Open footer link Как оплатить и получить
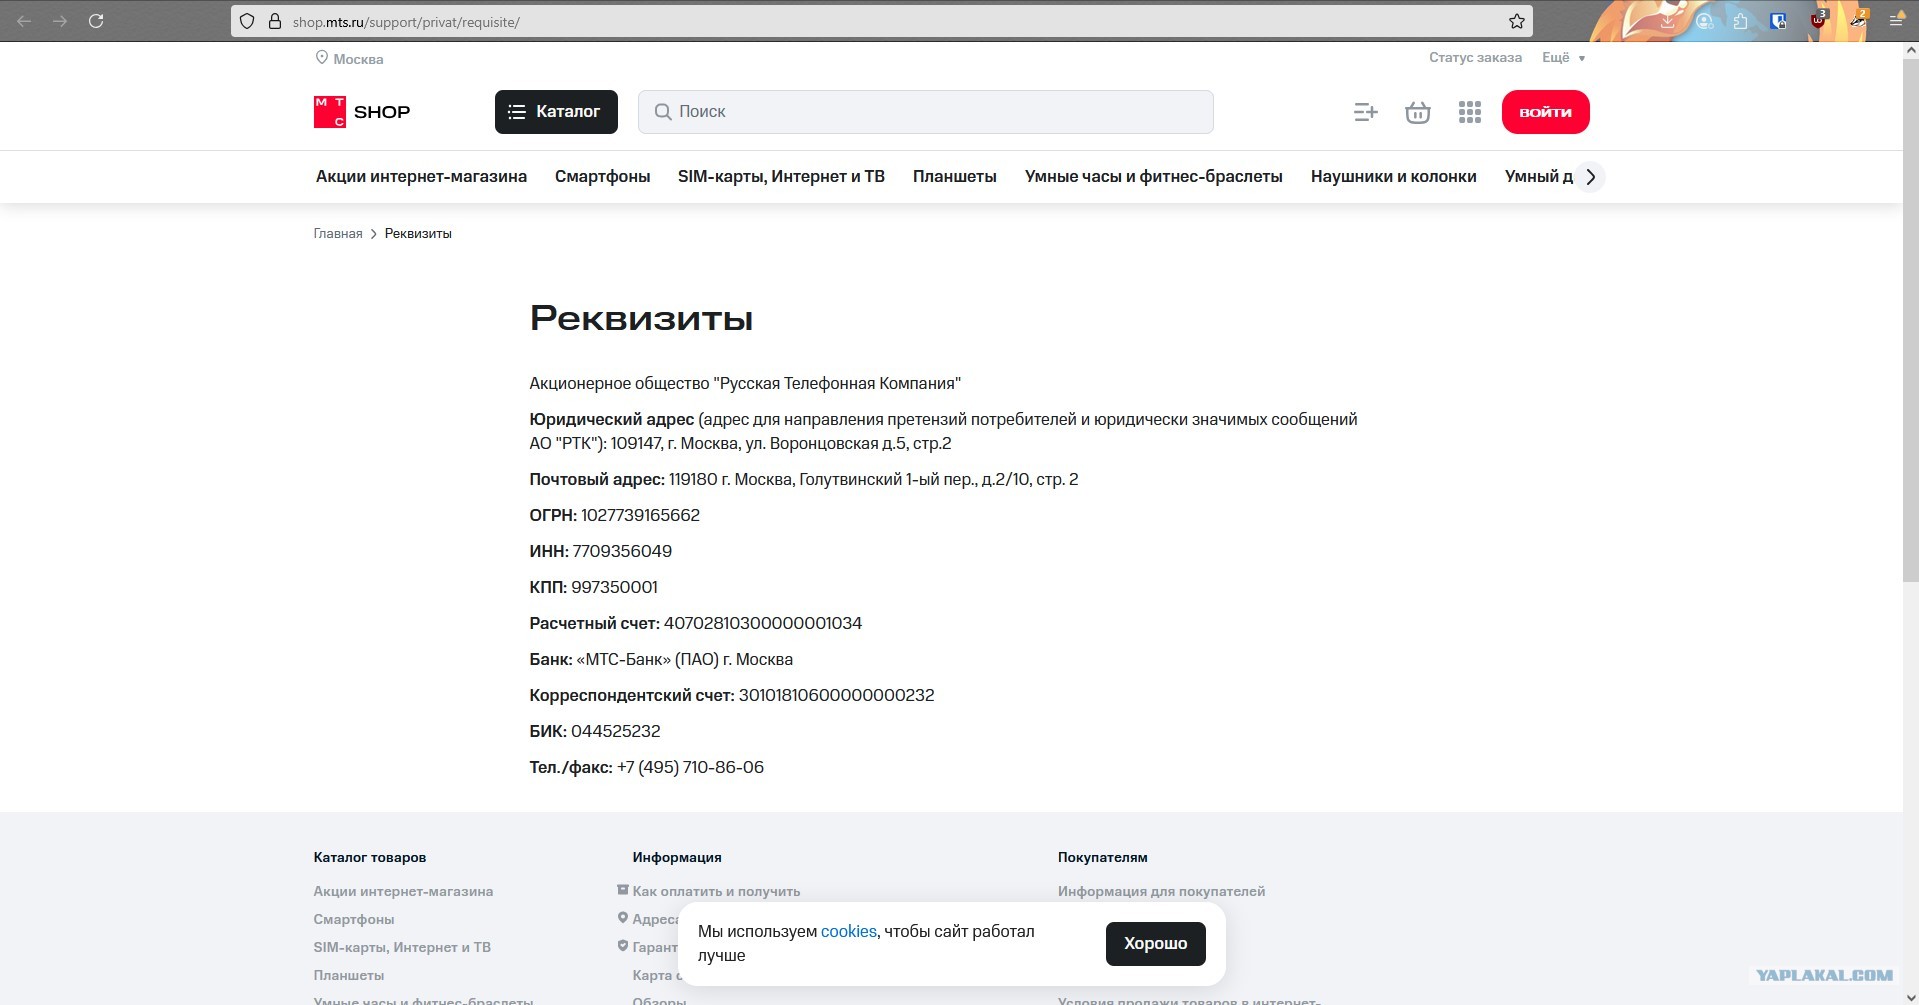 click(x=716, y=891)
